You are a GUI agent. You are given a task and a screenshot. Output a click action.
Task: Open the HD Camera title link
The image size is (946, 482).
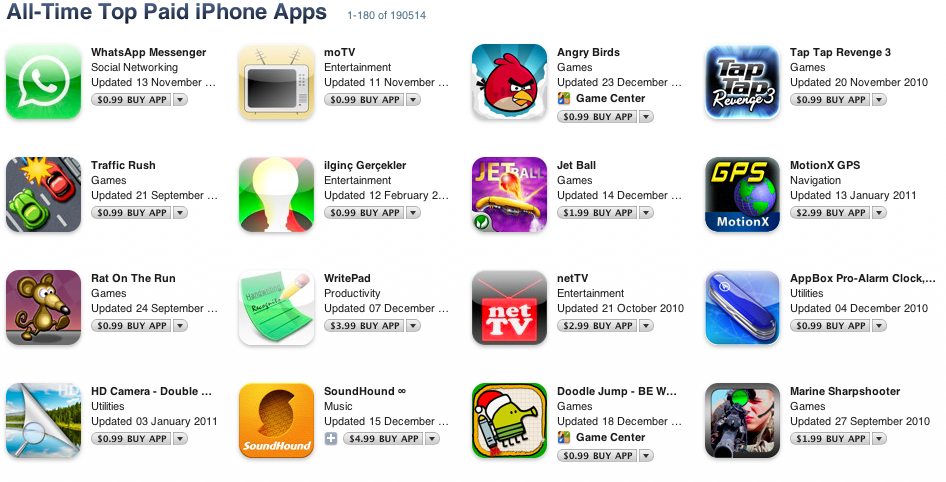(x=151, y=391)
